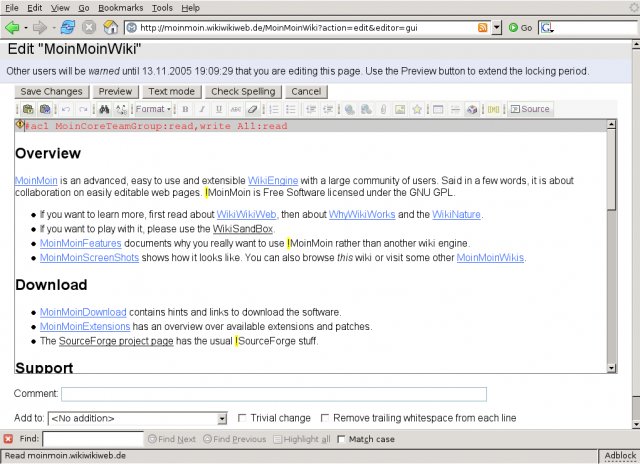Click the Underline formatting icon
Viewport: 640px width, 464px height.
[x=219, y=109]
